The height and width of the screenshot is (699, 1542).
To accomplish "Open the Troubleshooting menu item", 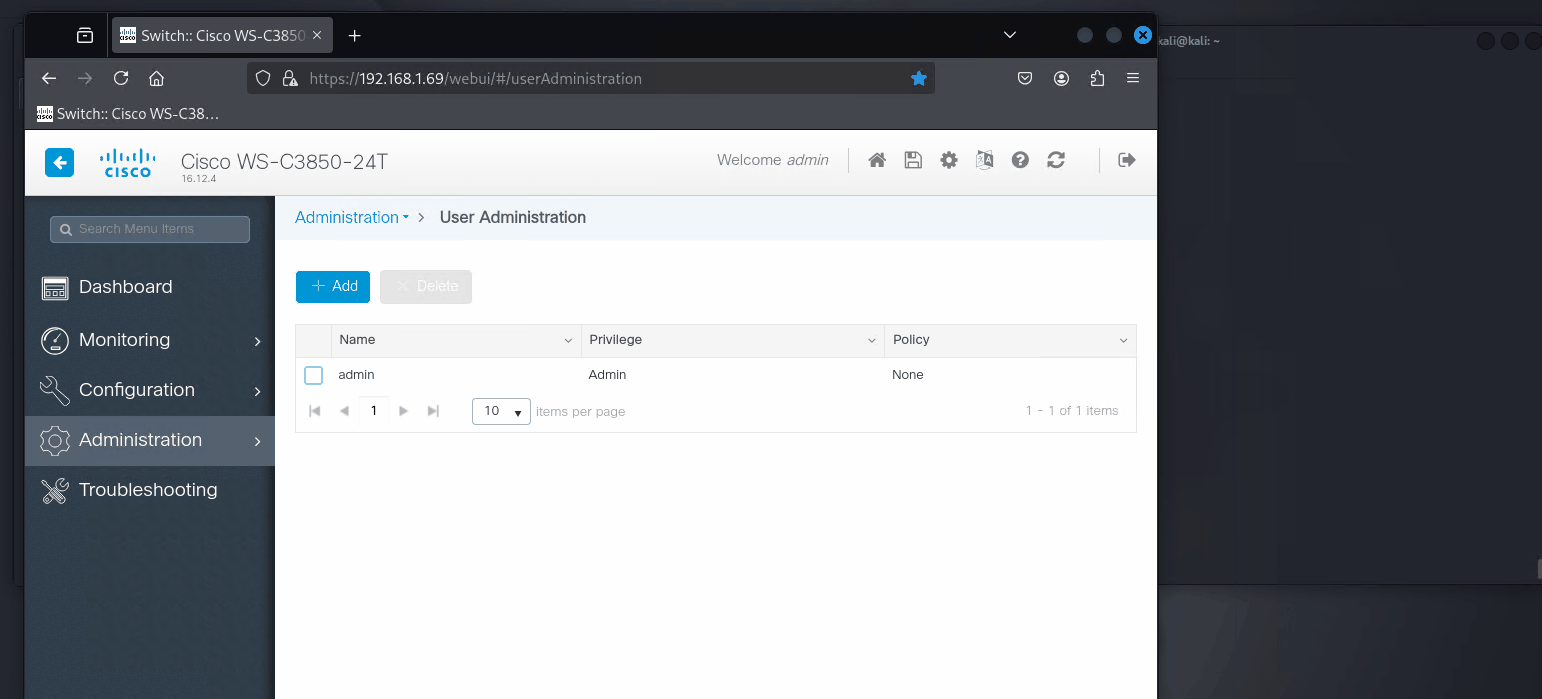I will click(x=150, y=491).
